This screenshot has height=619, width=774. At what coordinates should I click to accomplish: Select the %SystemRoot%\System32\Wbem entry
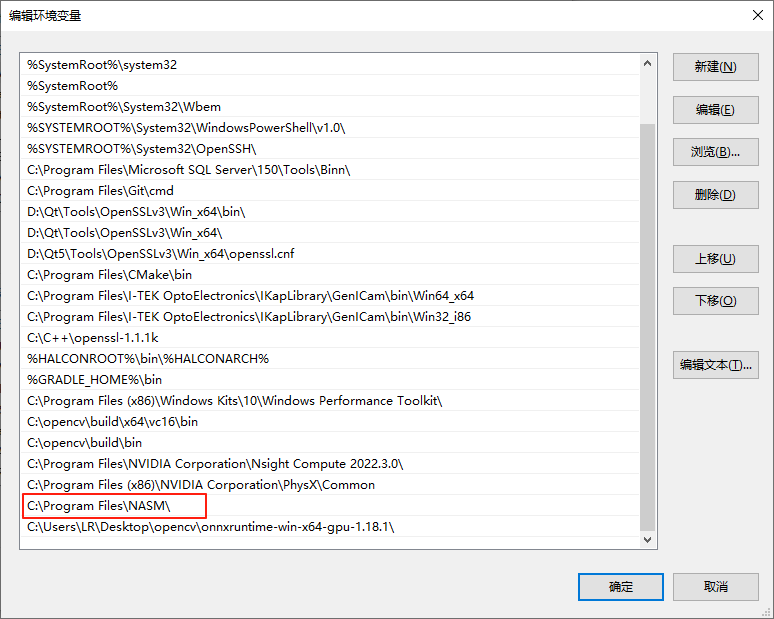click(330, 107)
